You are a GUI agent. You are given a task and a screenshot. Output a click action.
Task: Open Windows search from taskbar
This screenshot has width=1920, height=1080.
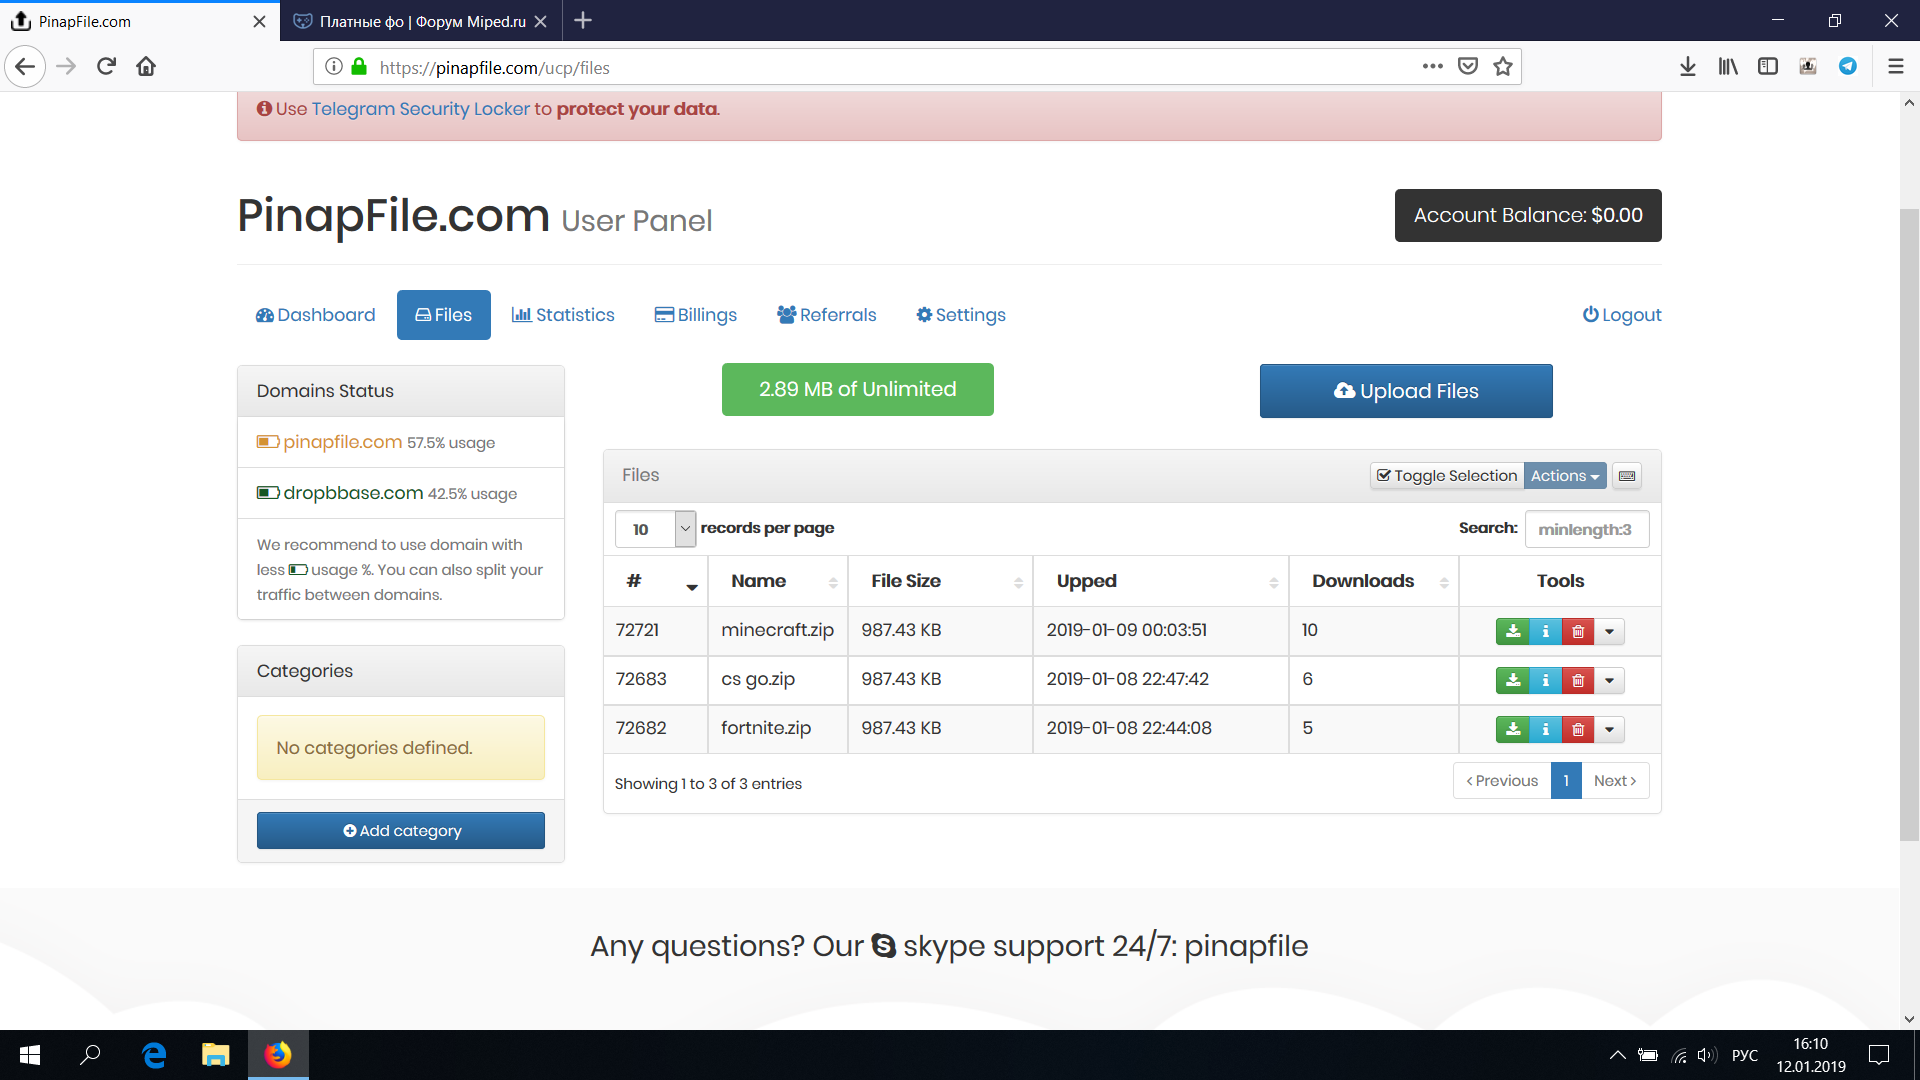91,1055
